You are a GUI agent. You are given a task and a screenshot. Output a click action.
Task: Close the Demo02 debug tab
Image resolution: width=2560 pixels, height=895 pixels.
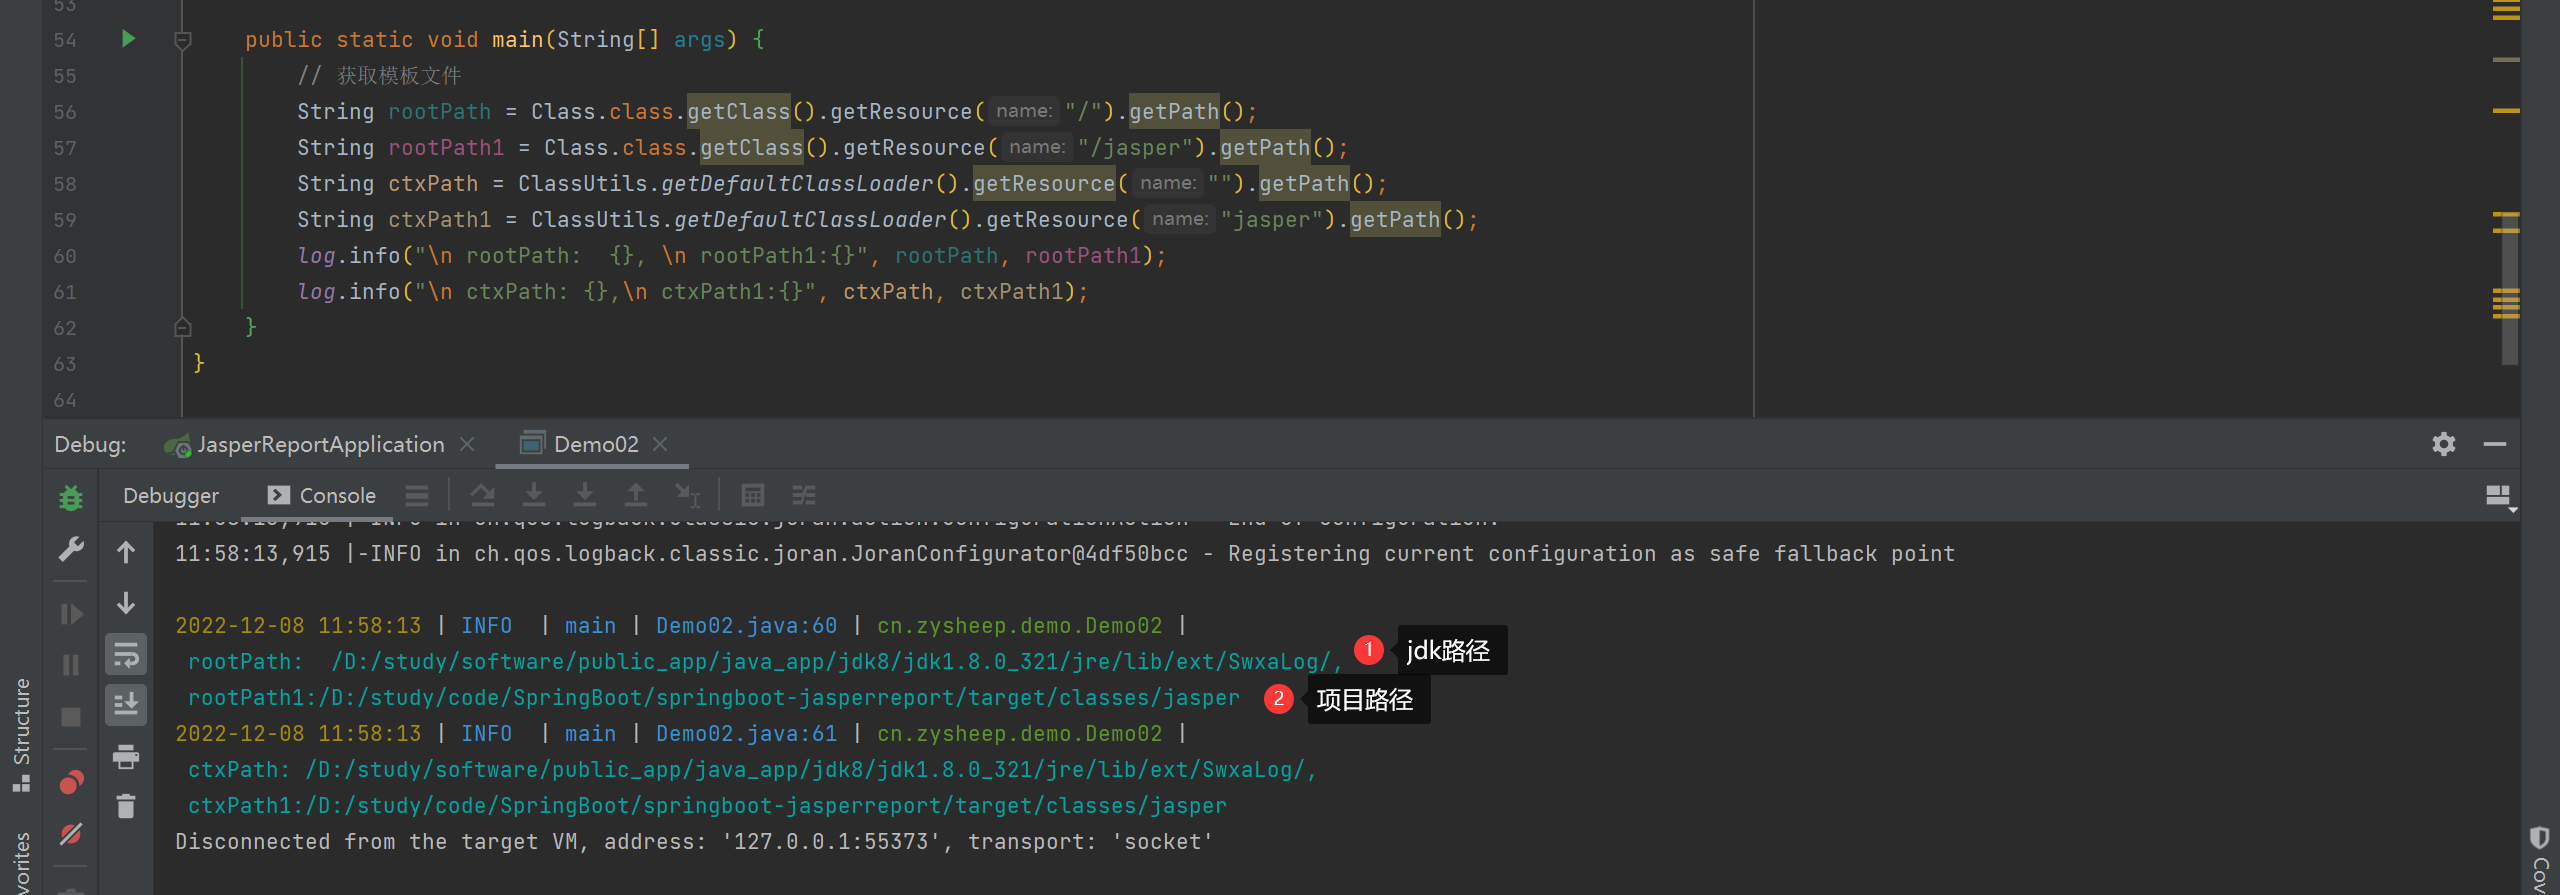click(660, 444)
